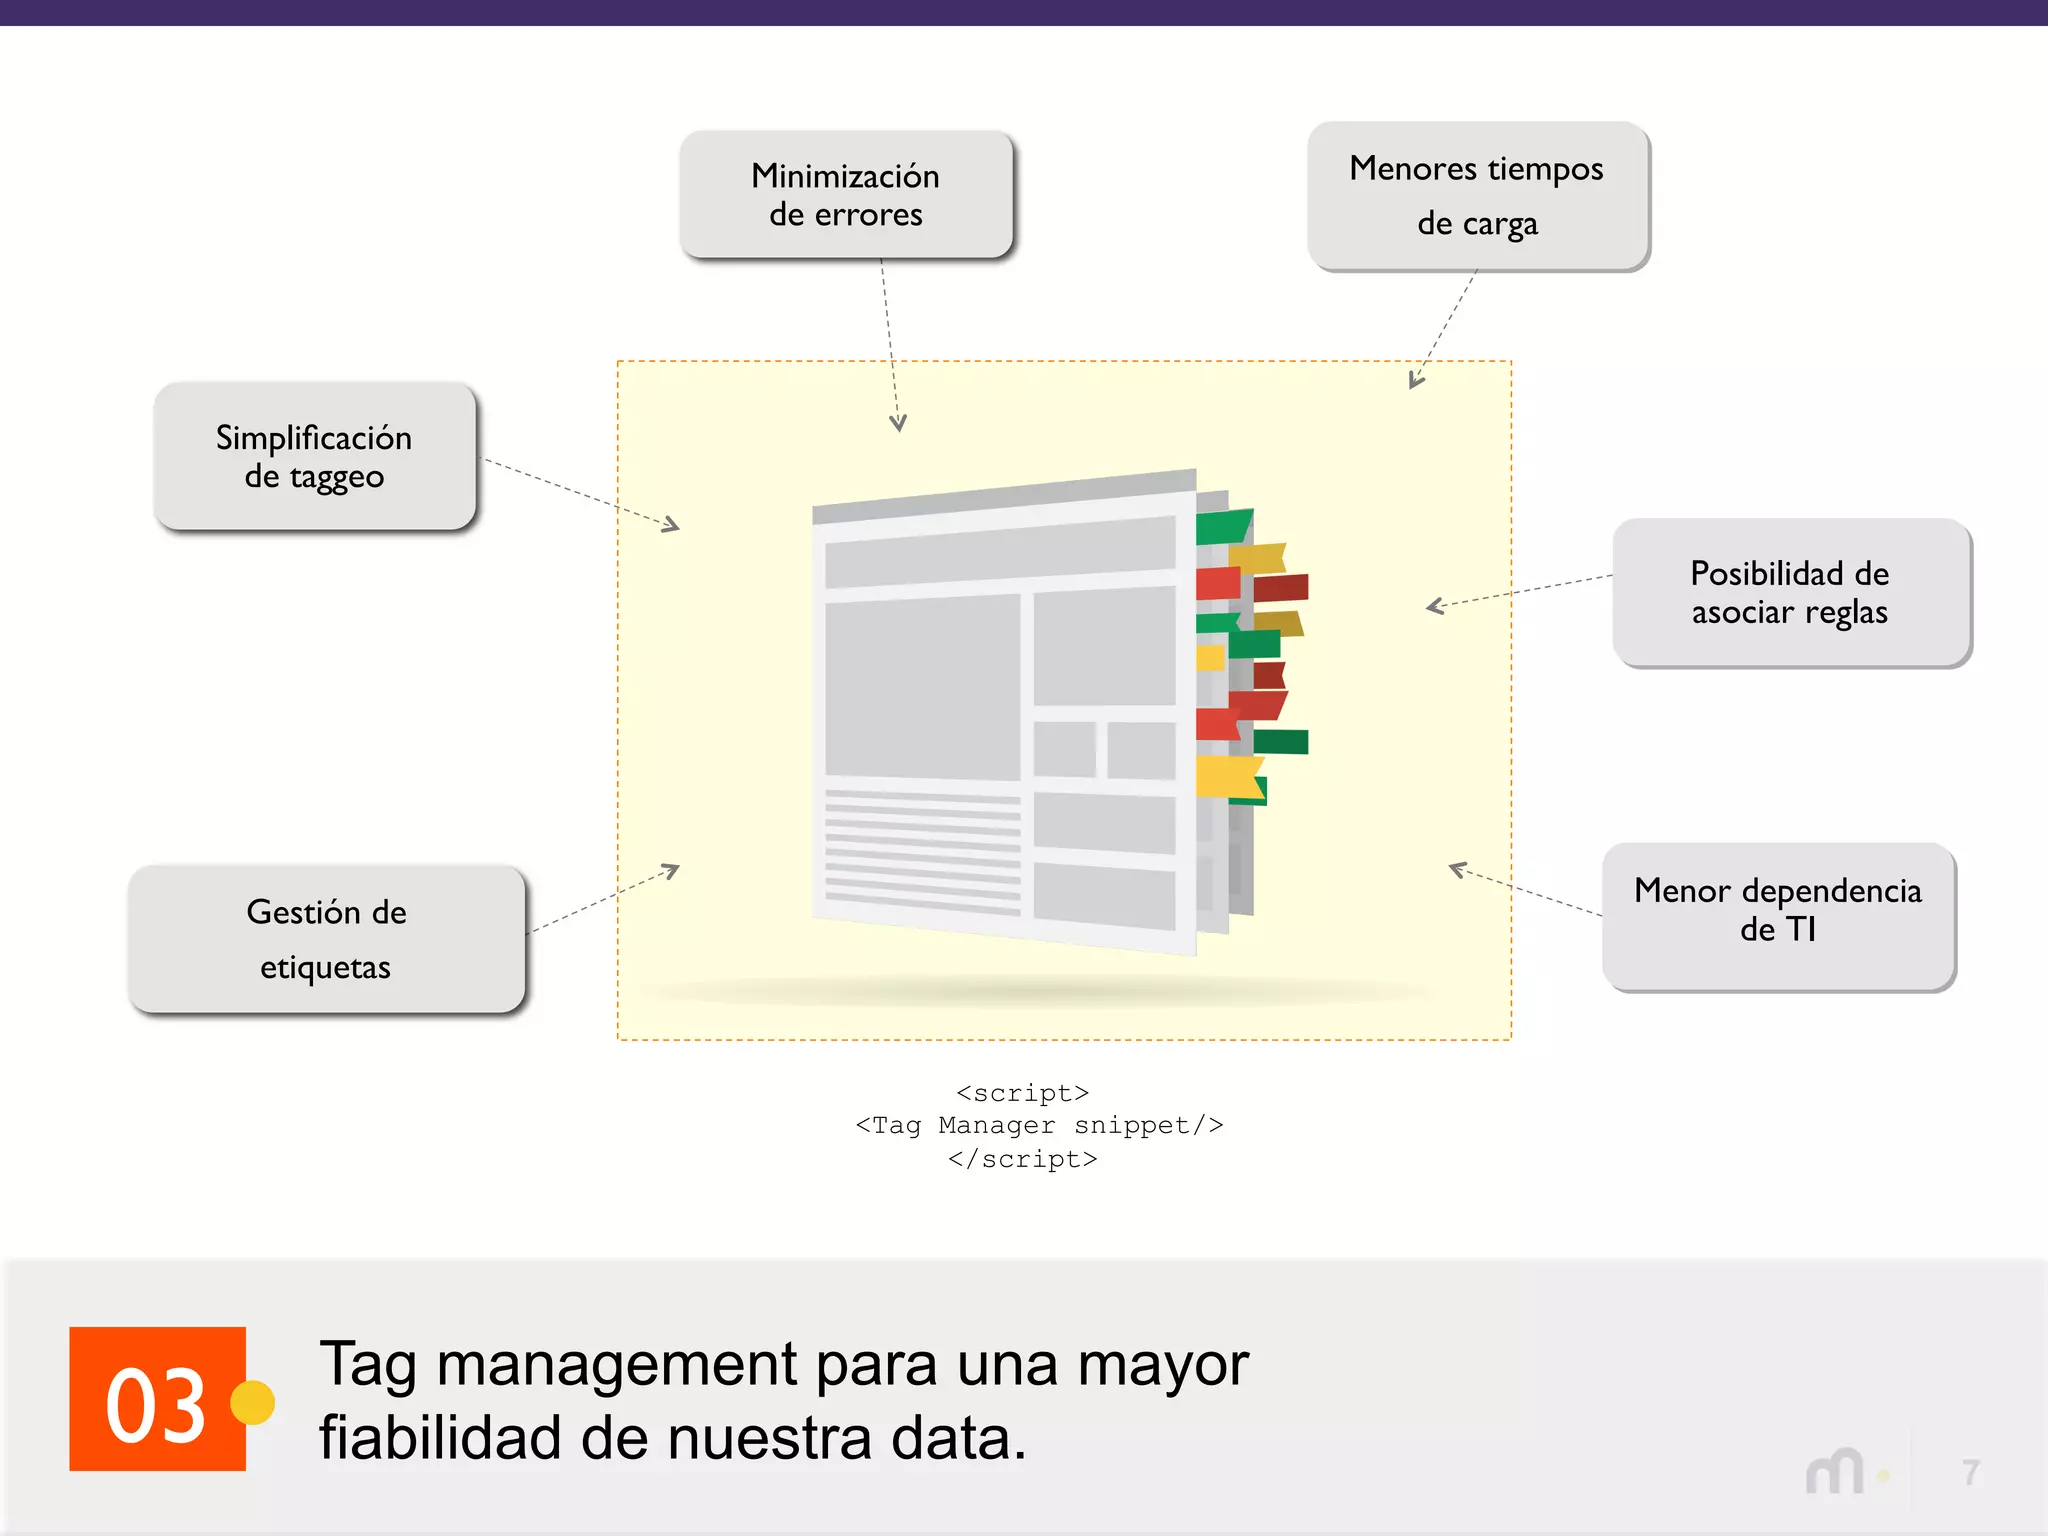The height and width of the screenshot is (1536, 2048).
Task: Click the page number 7
Action: pyautogui.click(x=1970, y=1472)
